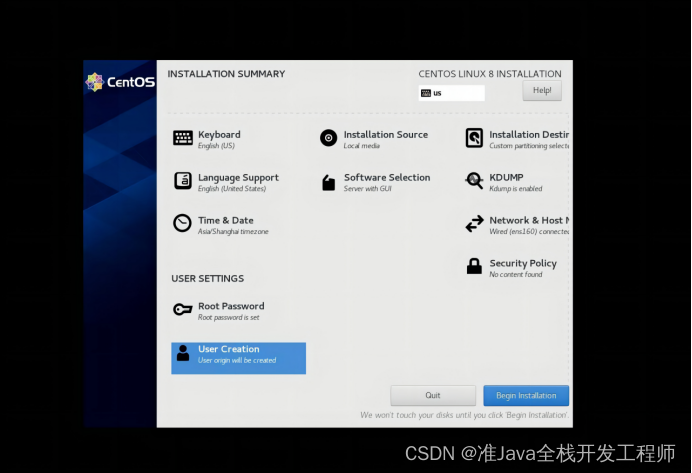The image size is (692, 473).
Task: Click the Quit button
Action: tap(433, 395)
